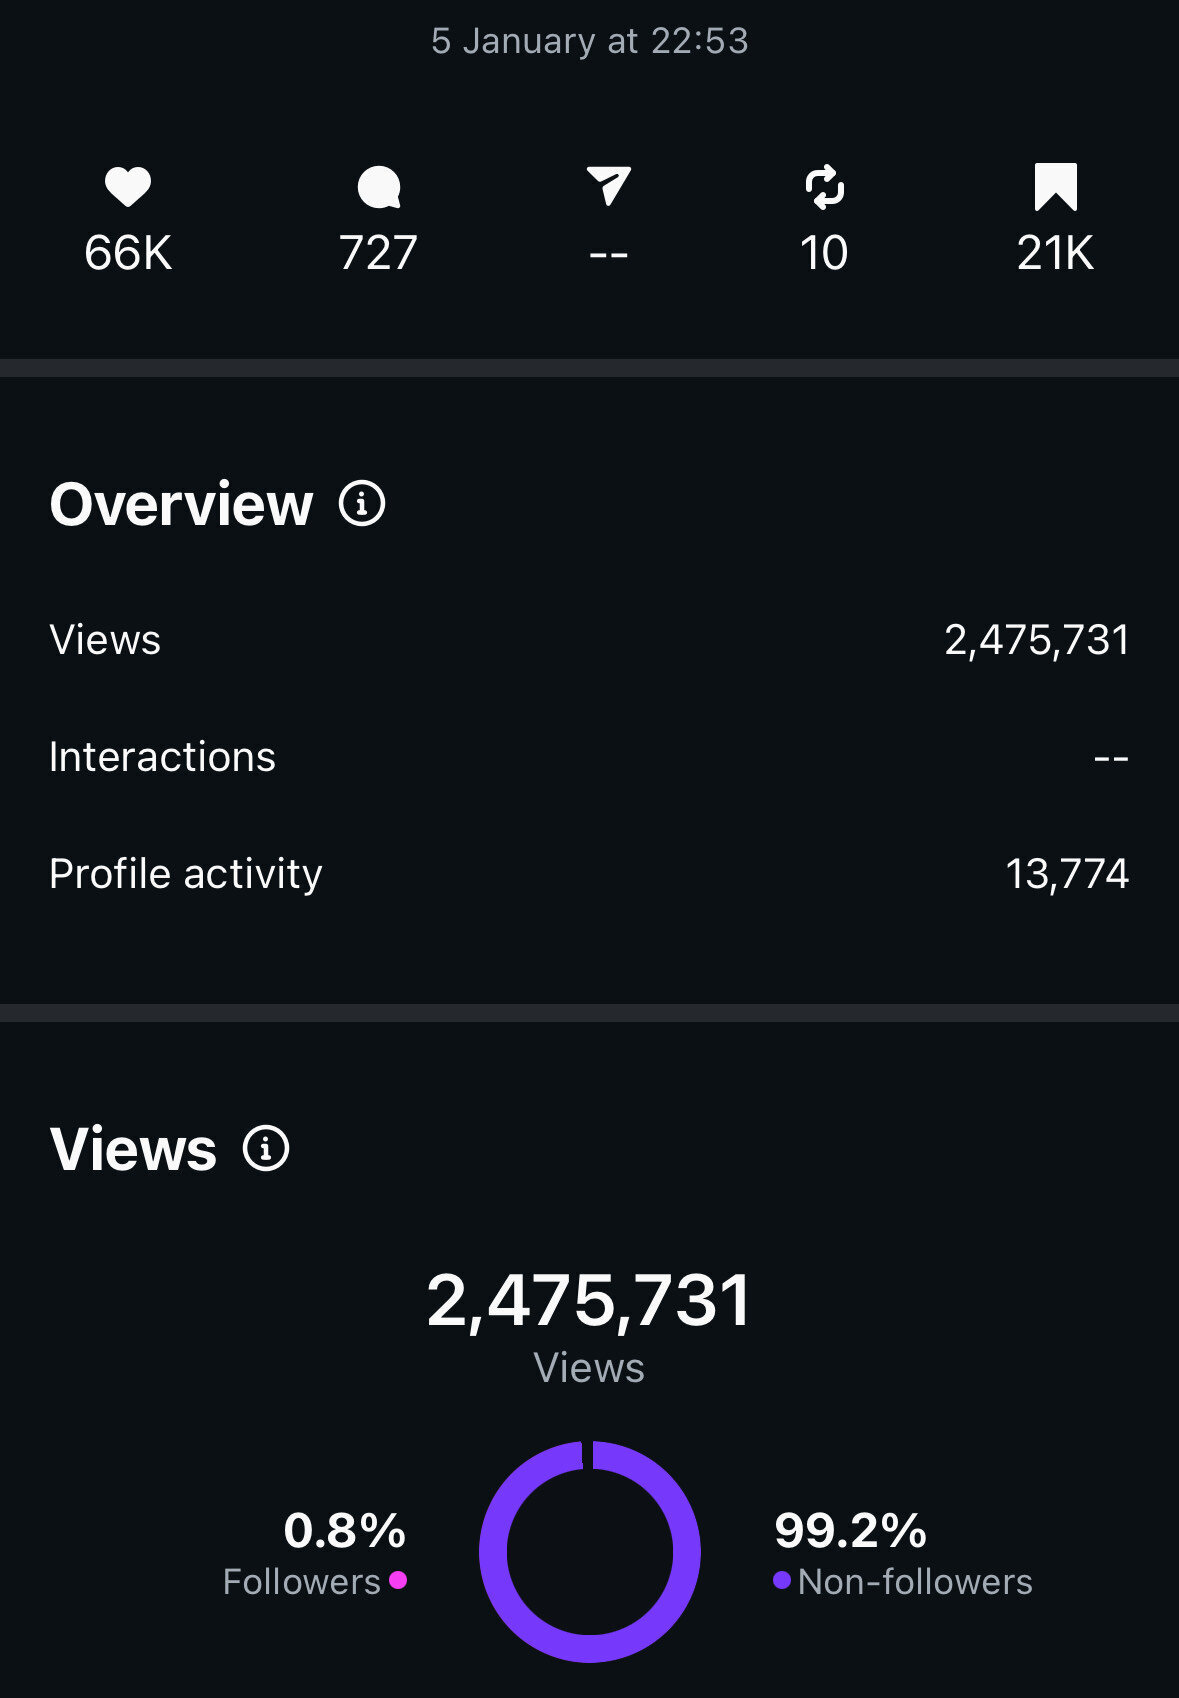Screen dimensions: 1179x1698
Task: Click the purple Non-followers legend dot
Action: click(x=782, y=1580)
